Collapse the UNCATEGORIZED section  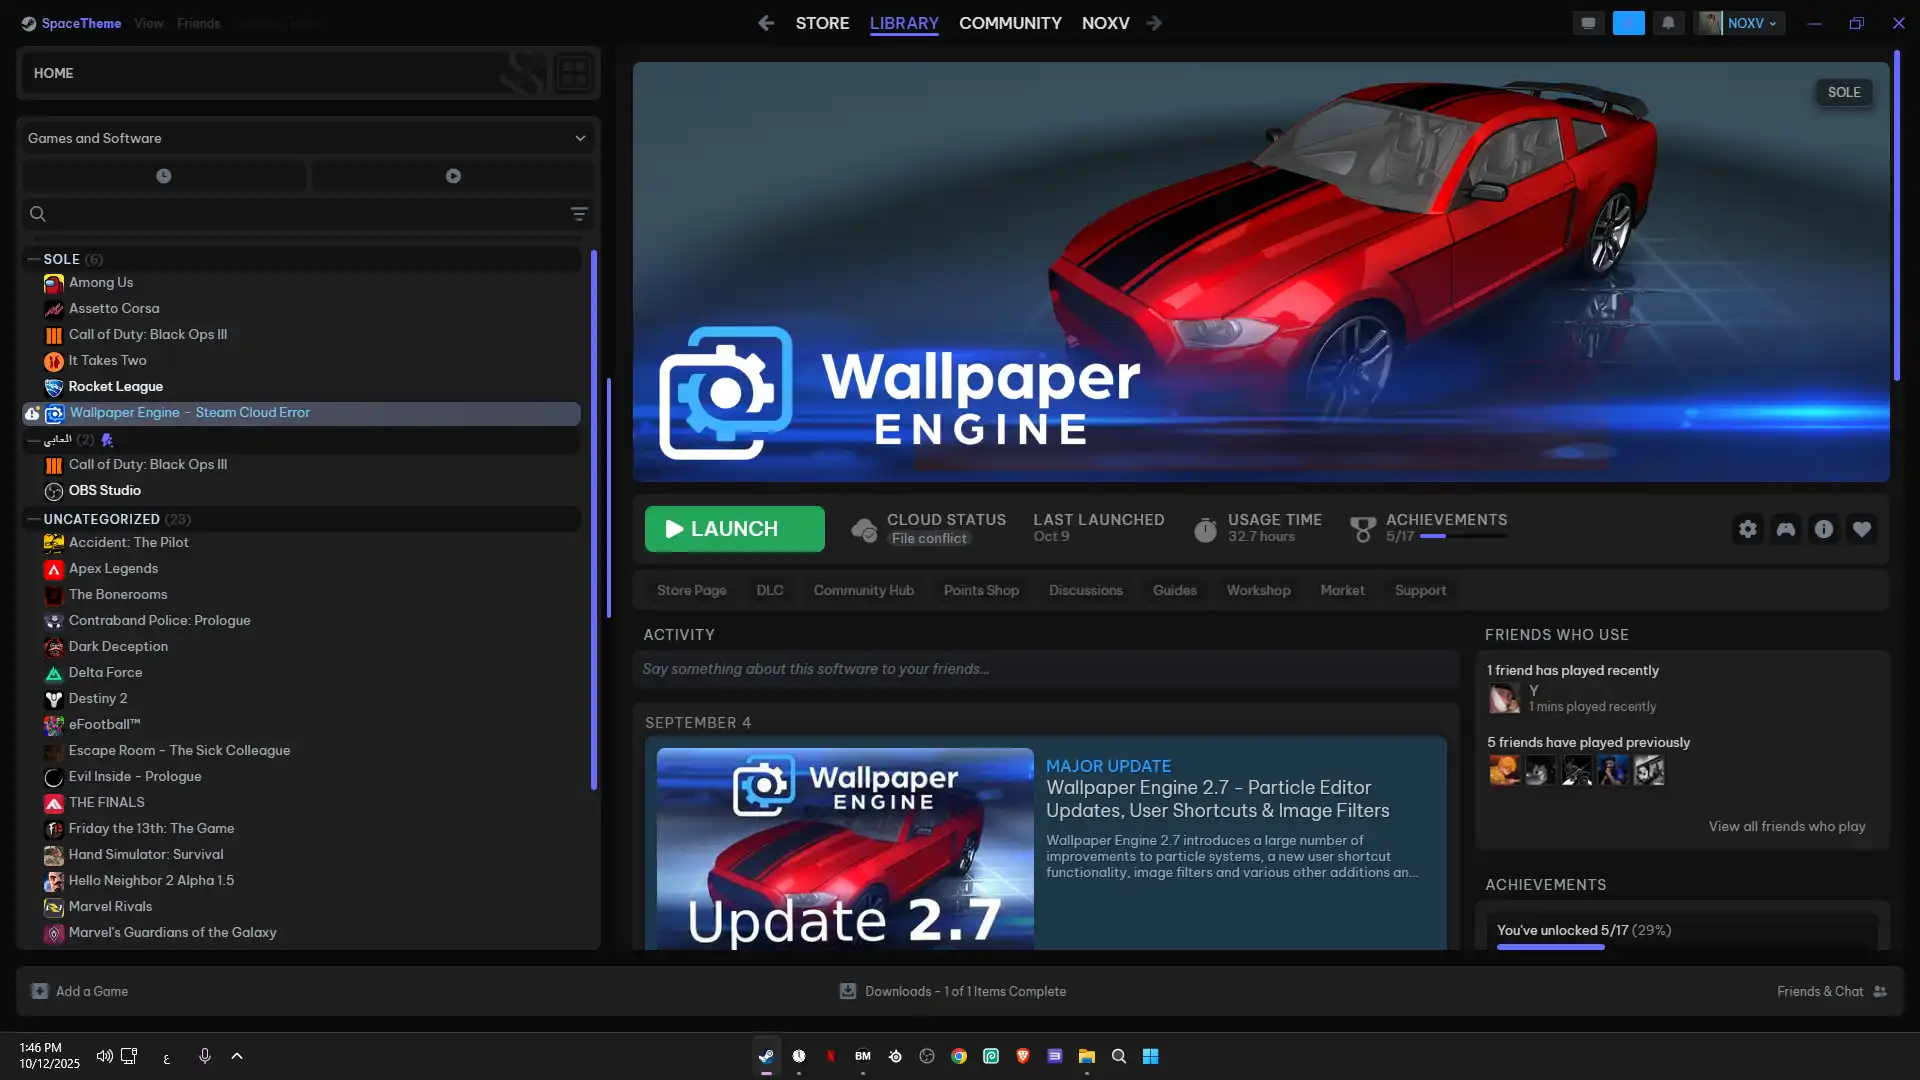point(33,519)
